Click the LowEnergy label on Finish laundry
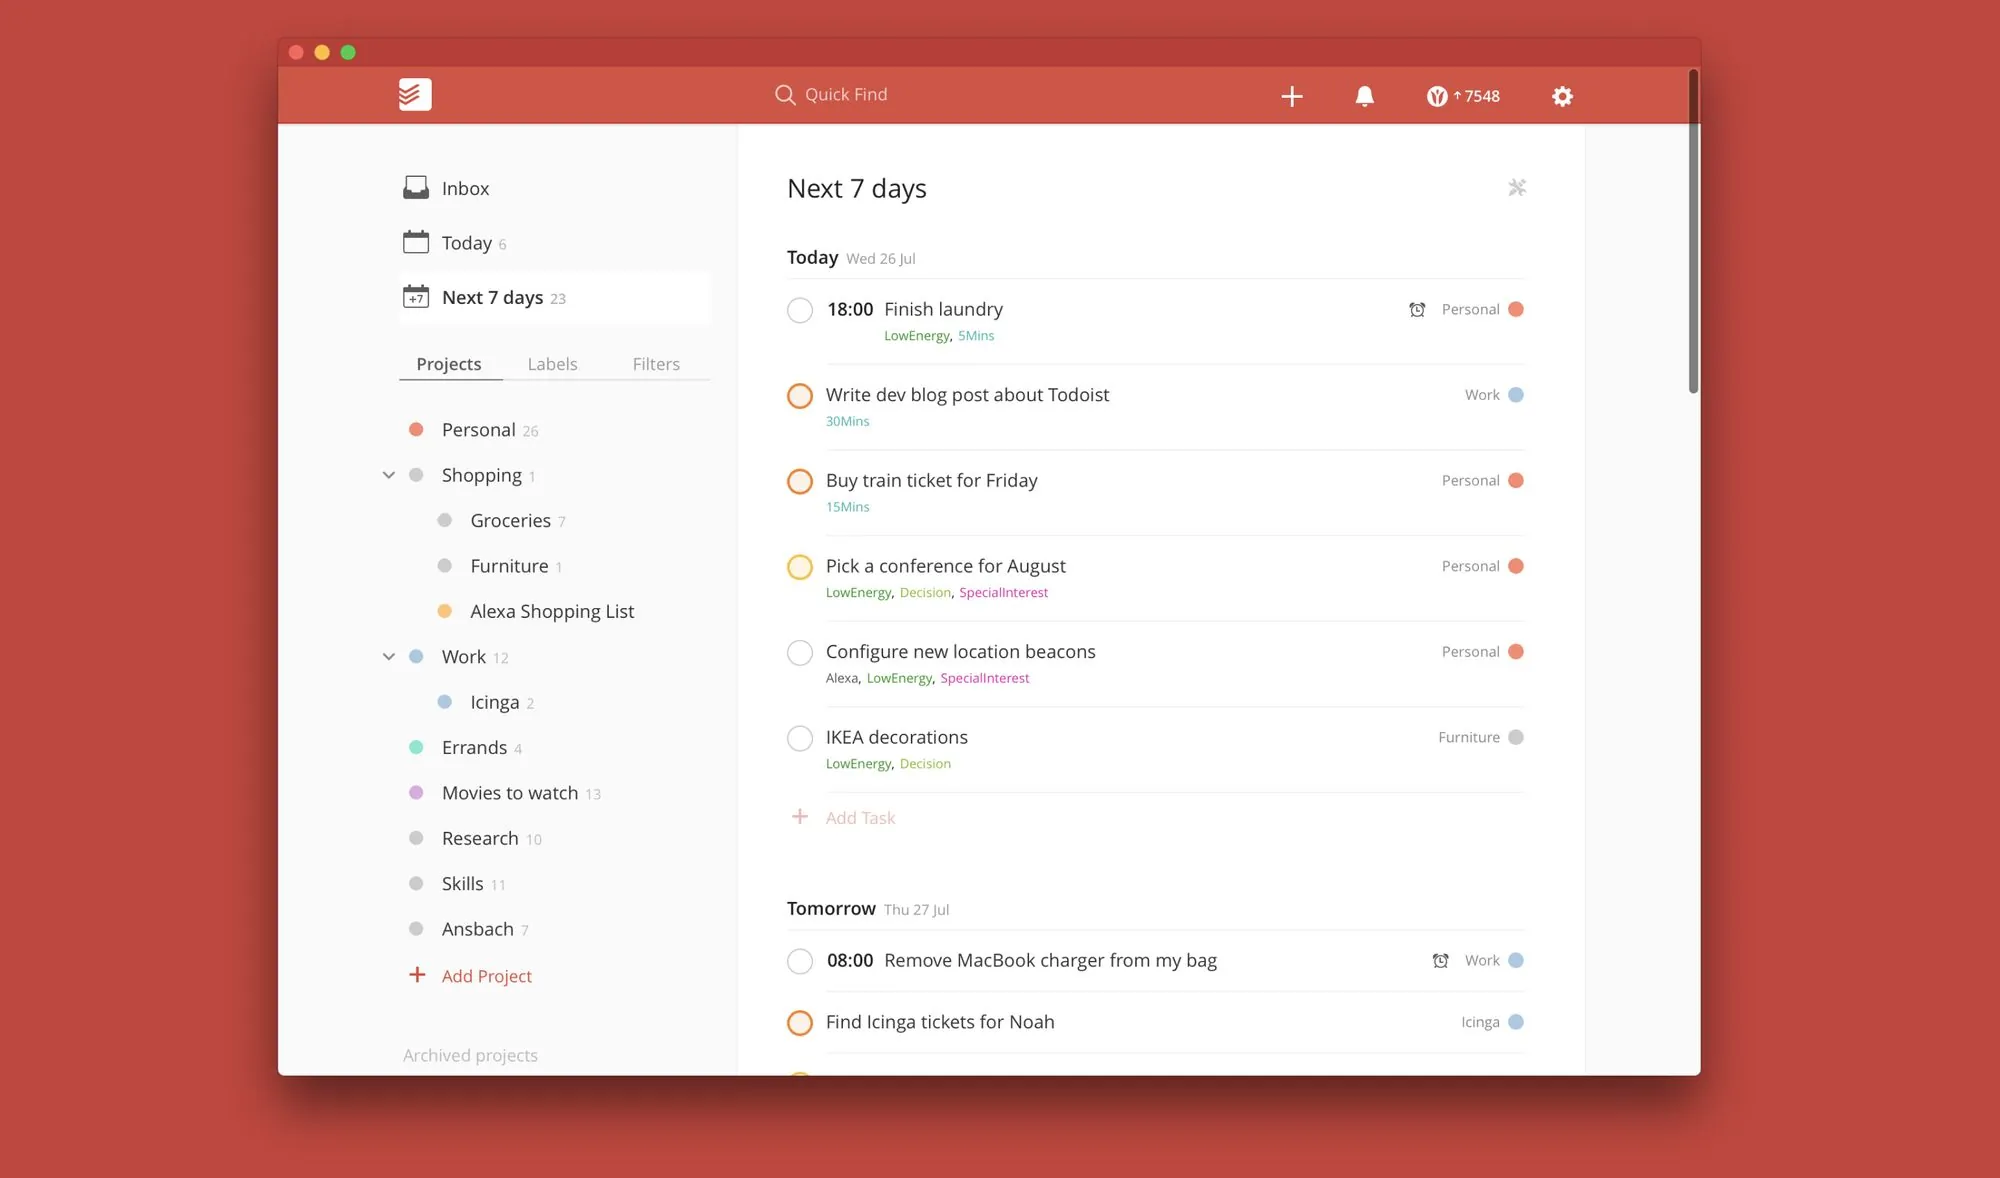The height and width of the screenshot is (1178, 2000). [916, 335]
